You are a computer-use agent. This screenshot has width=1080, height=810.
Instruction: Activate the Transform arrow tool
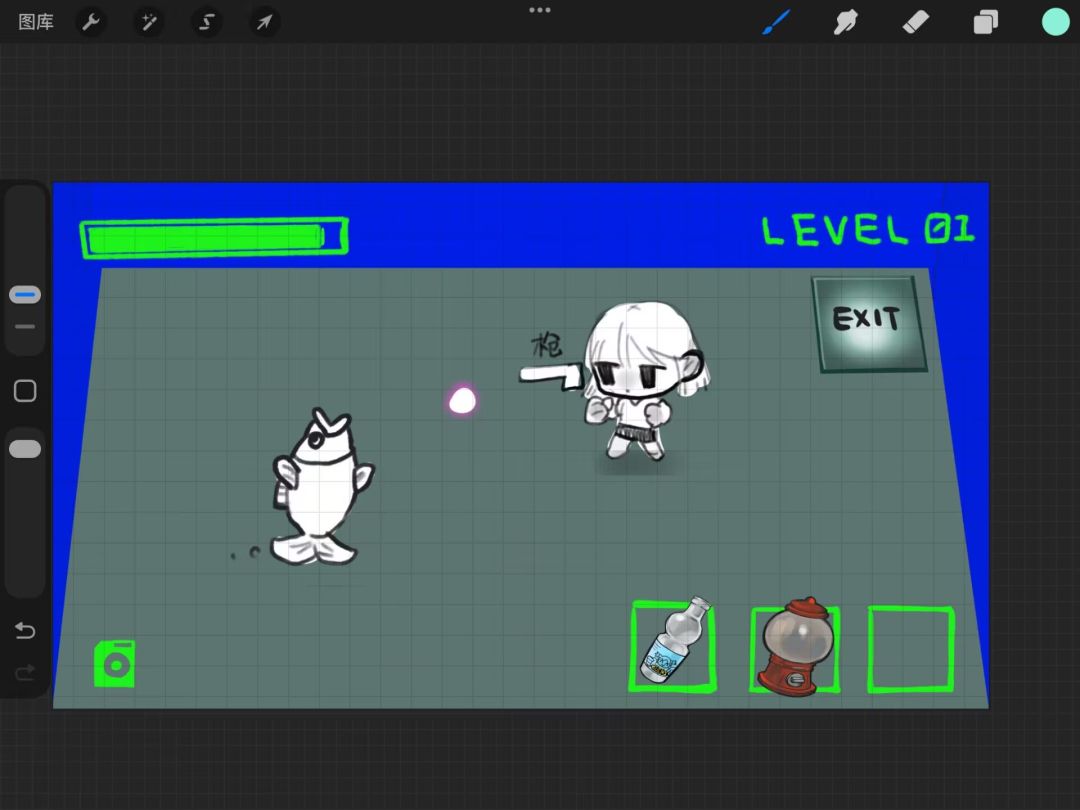click(264, 22)
